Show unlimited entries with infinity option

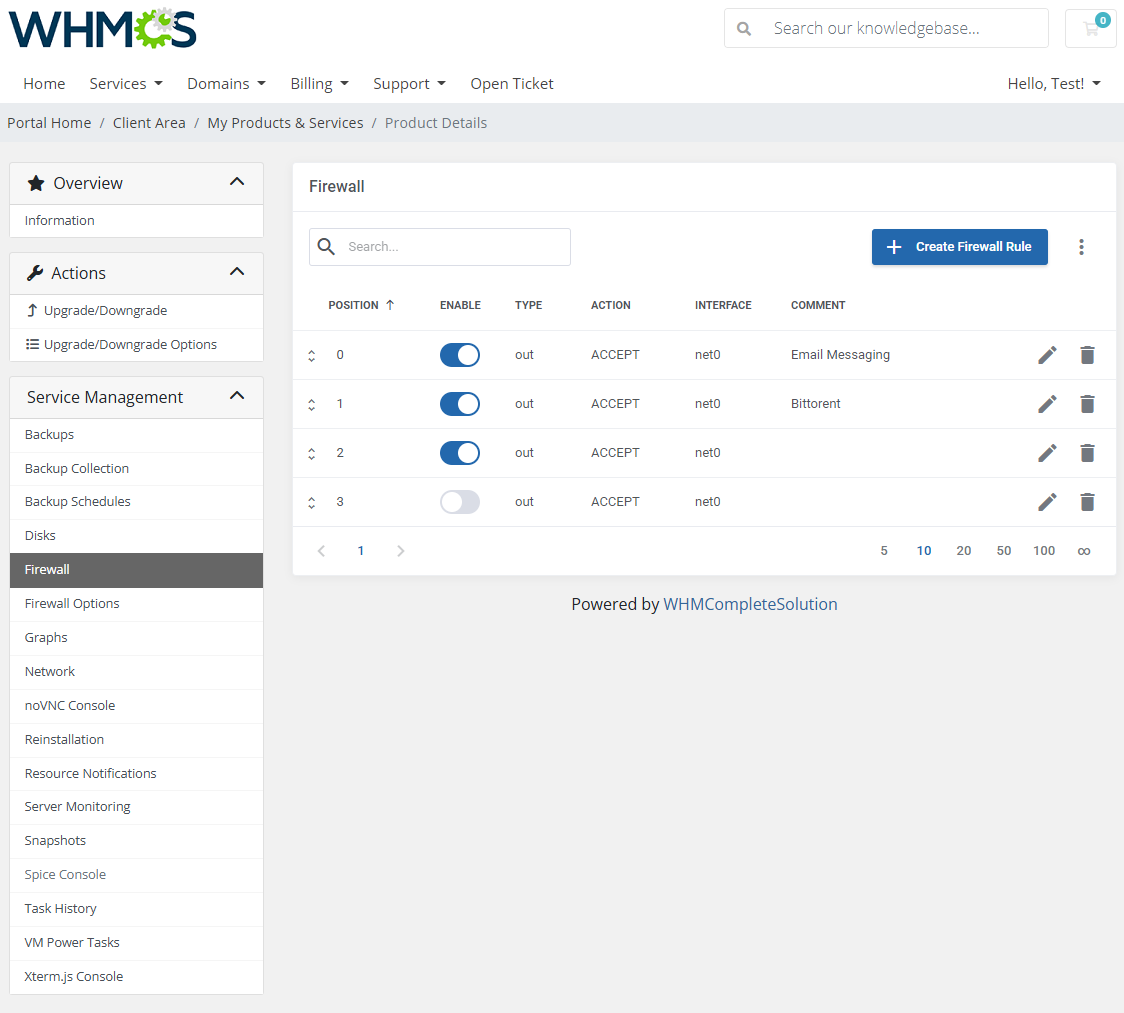1084,551
